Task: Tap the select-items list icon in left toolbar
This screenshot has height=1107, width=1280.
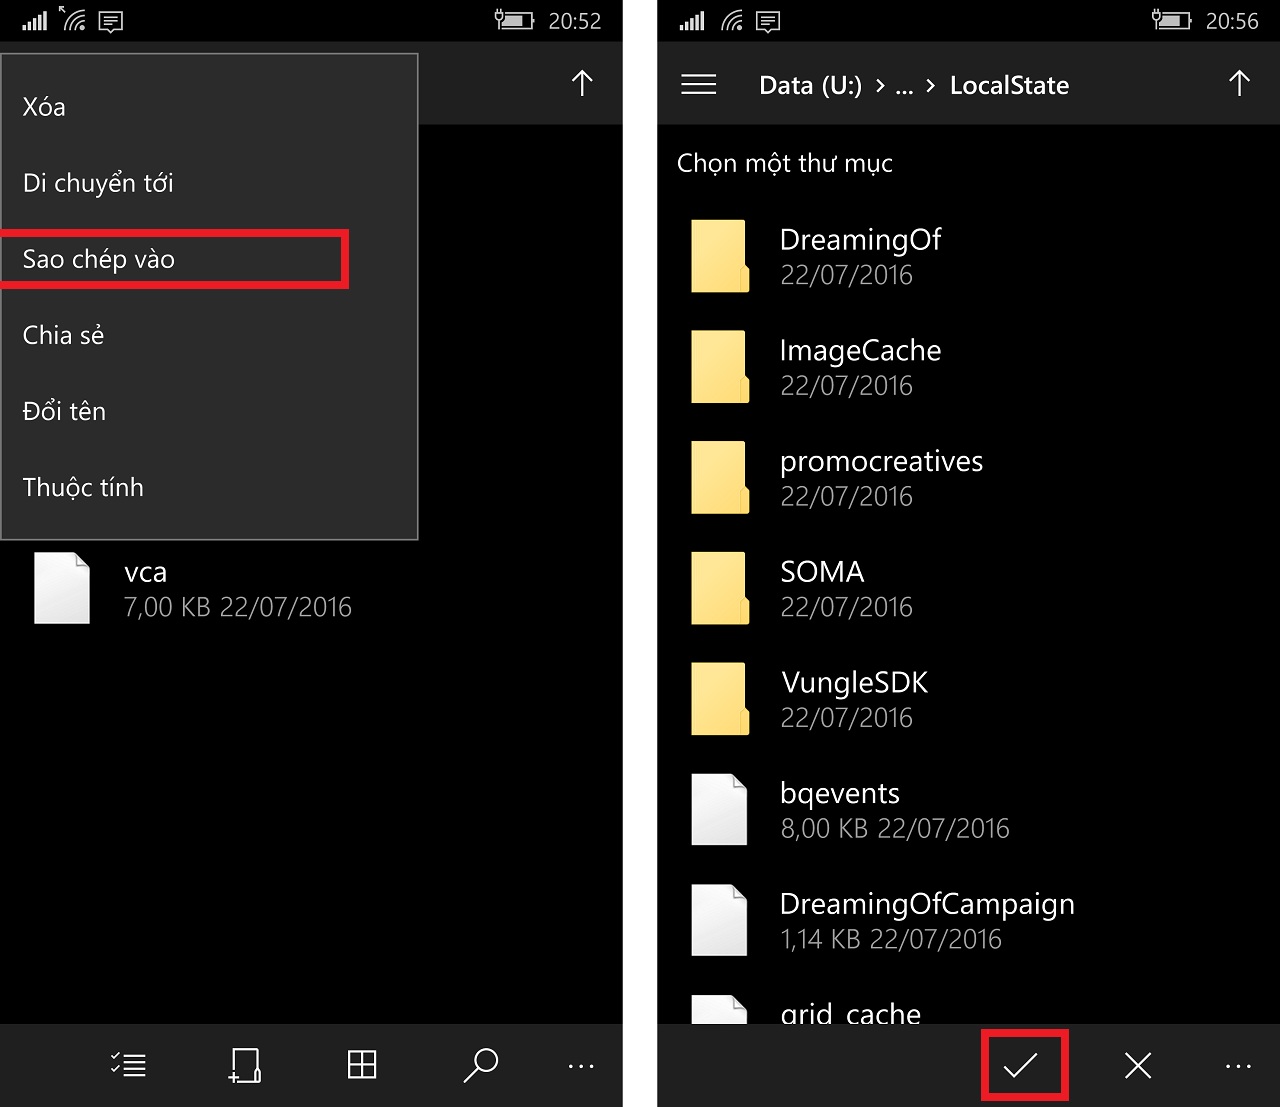Action: pos(128,1065)
